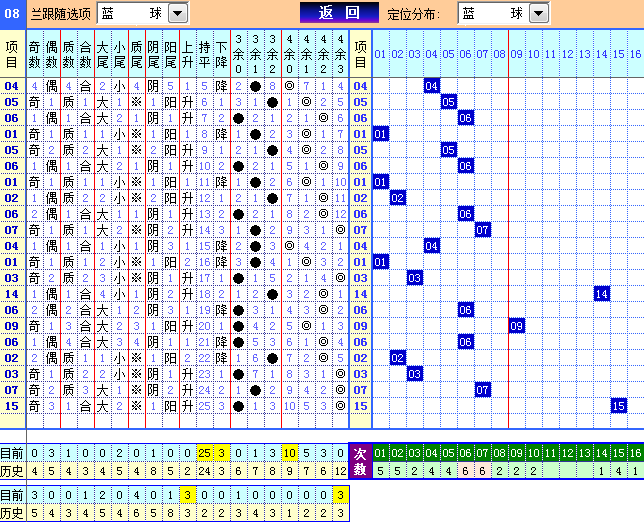Select the 下降 column header

(x=221, y=54)
